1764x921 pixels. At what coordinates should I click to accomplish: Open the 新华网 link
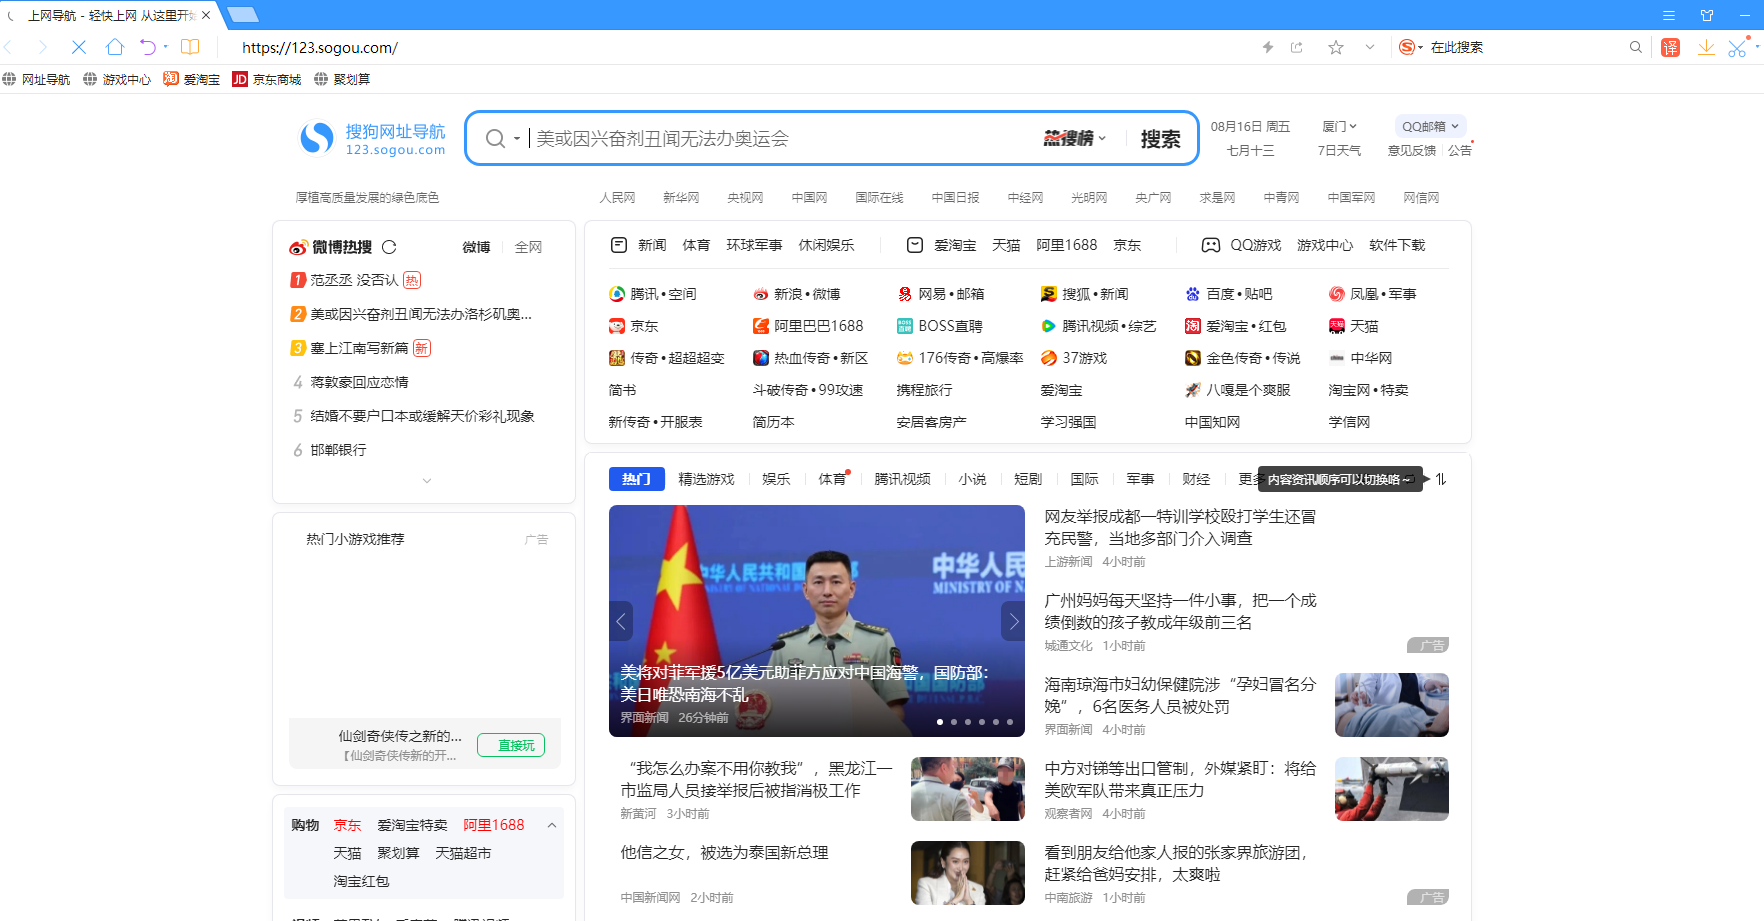pyautogui.click(x=681, y=198)
